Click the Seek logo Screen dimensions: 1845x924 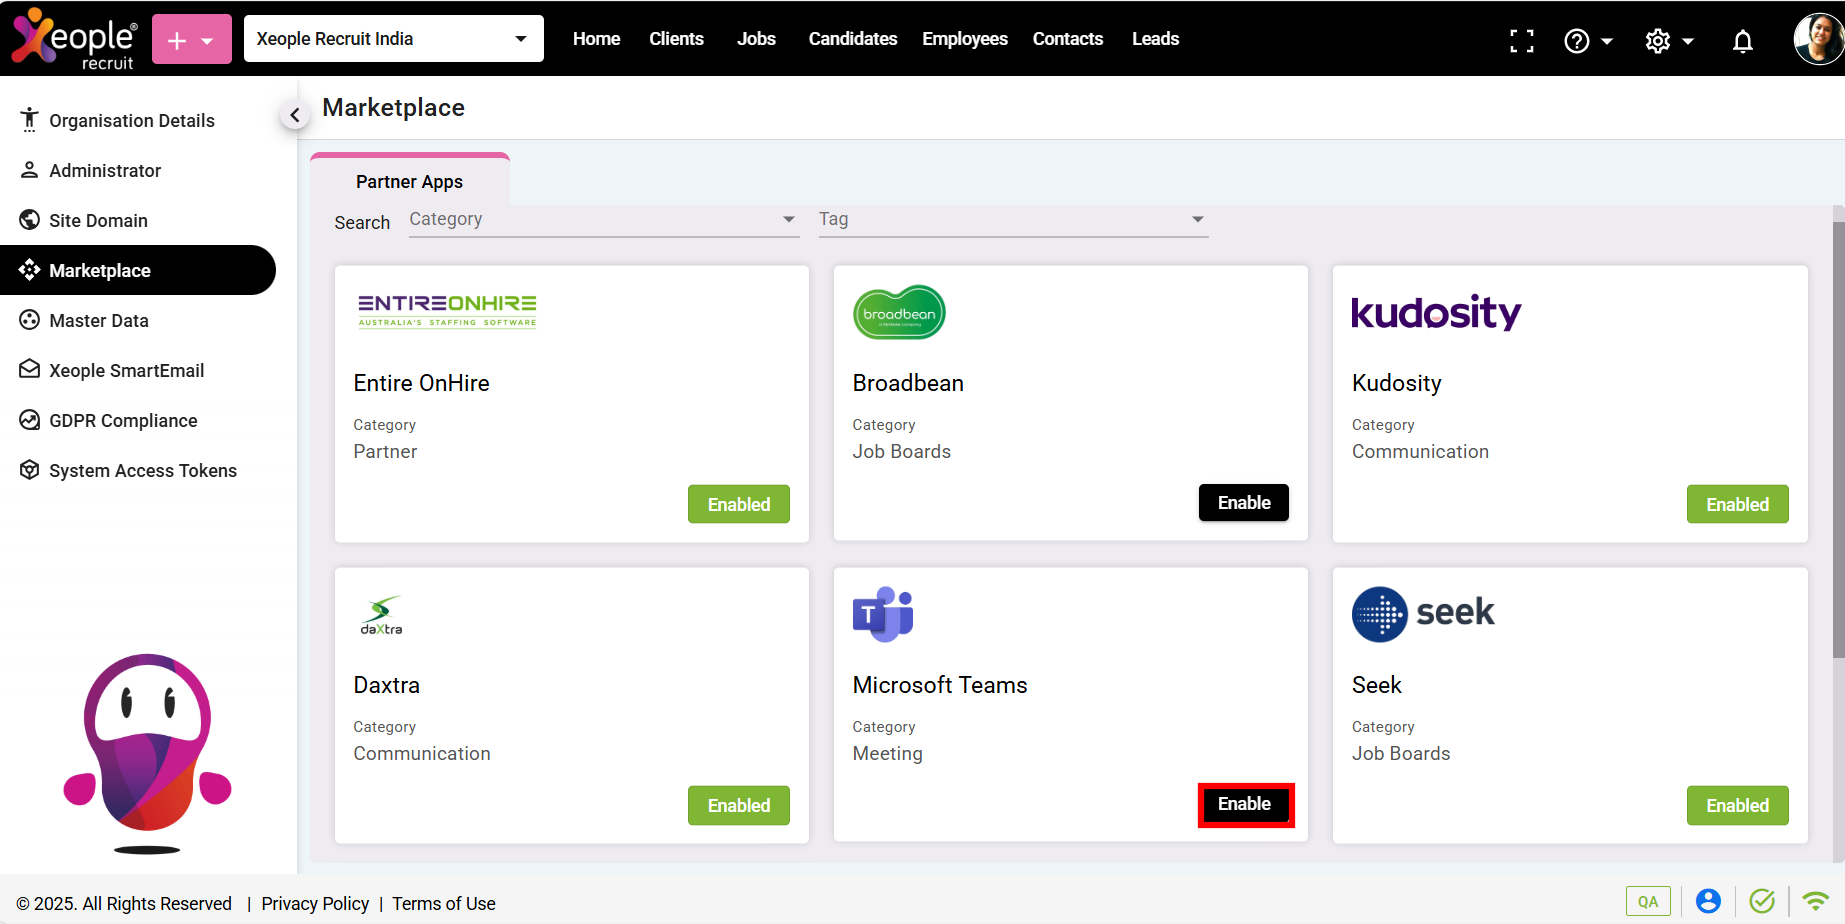(x=1423, y=613)
